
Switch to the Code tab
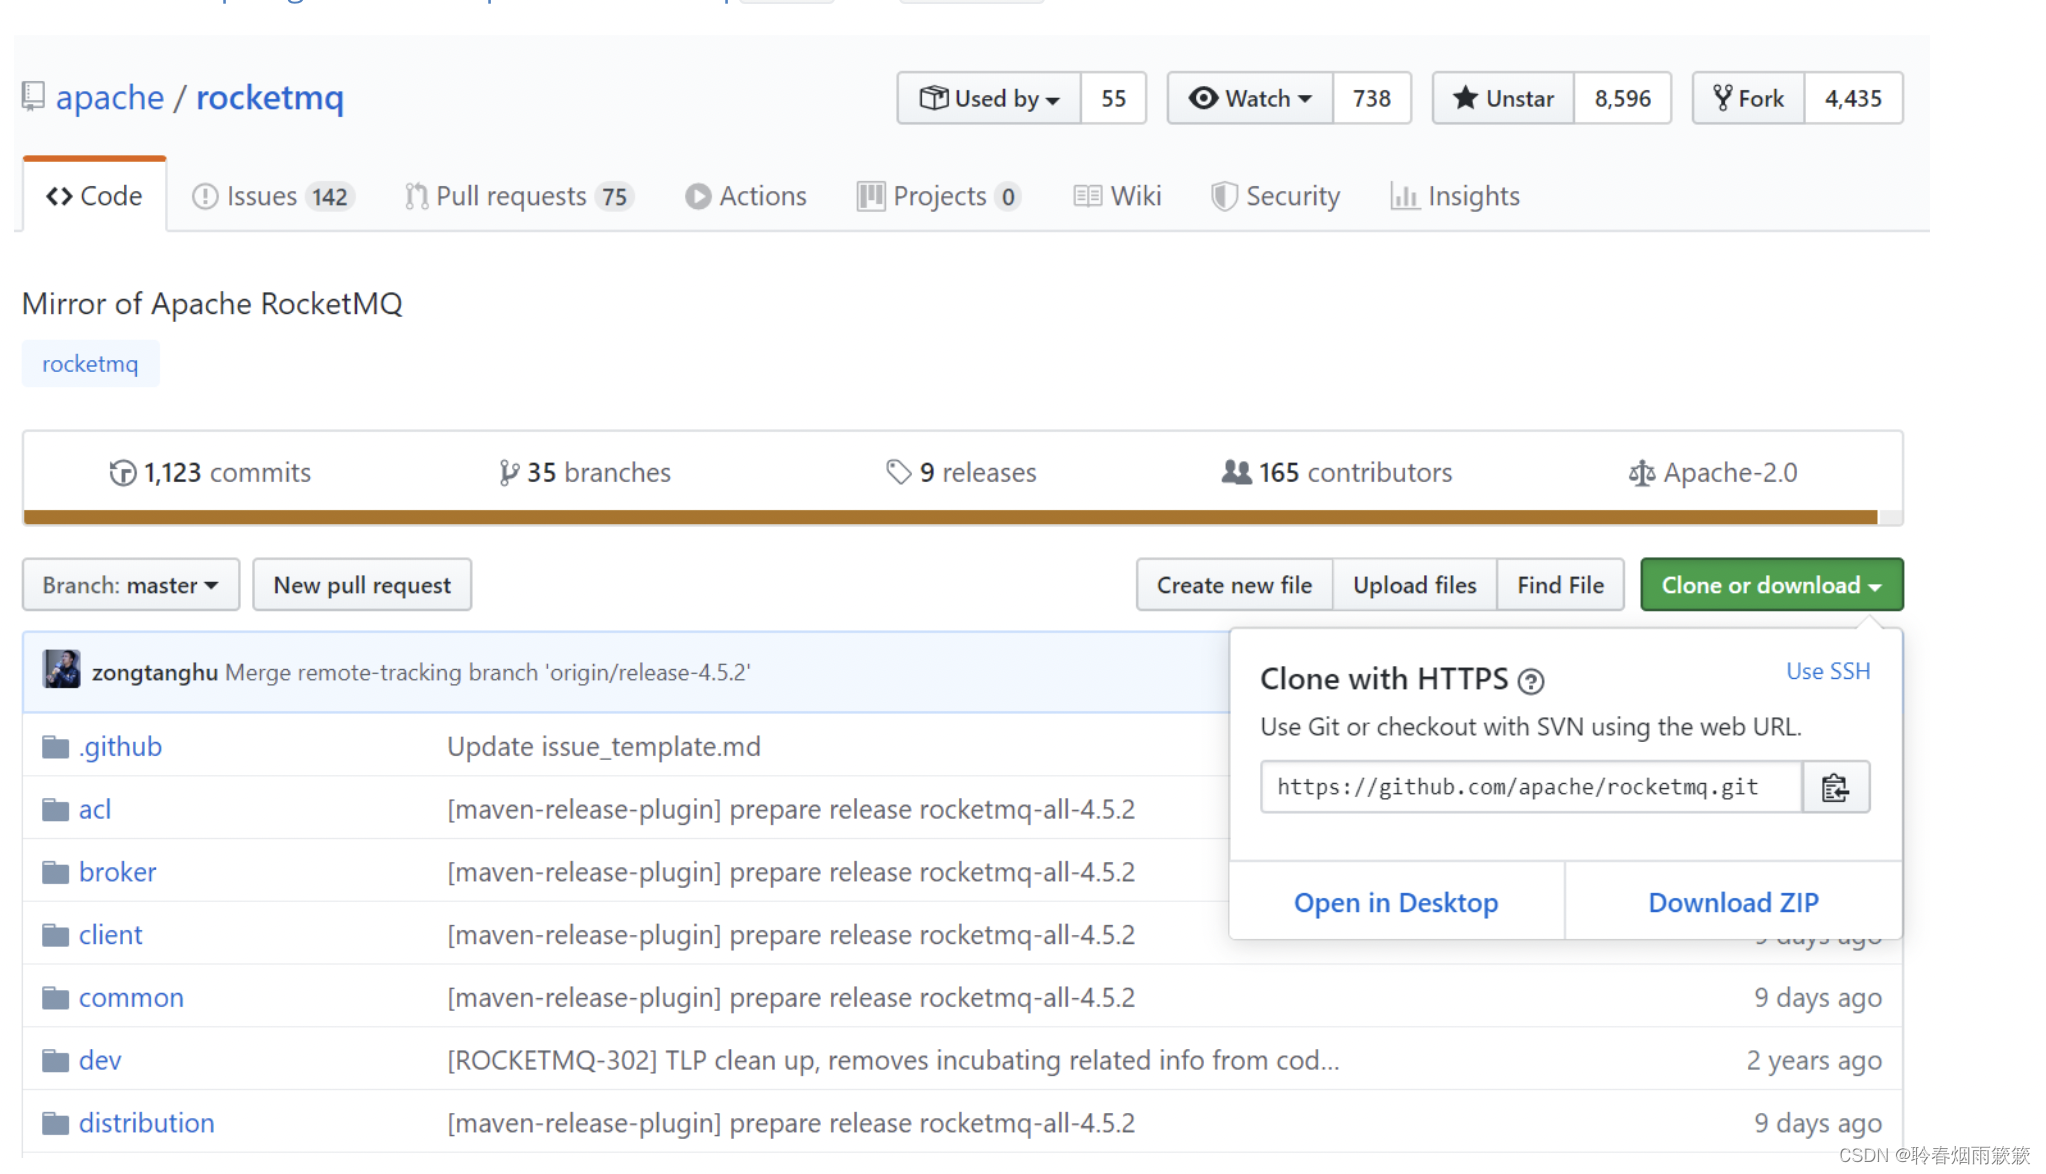click(x=95, y=196)
